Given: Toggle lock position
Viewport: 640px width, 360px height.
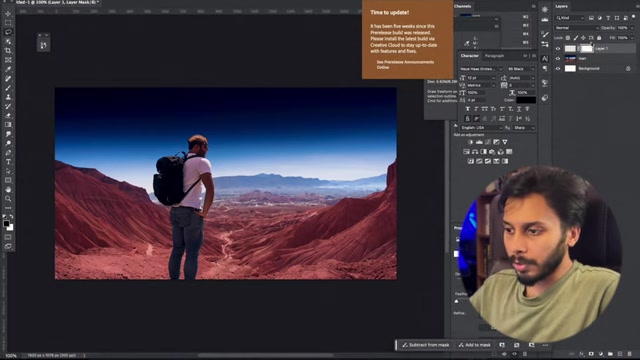Looking at the screenshot, I should point(583,38).
